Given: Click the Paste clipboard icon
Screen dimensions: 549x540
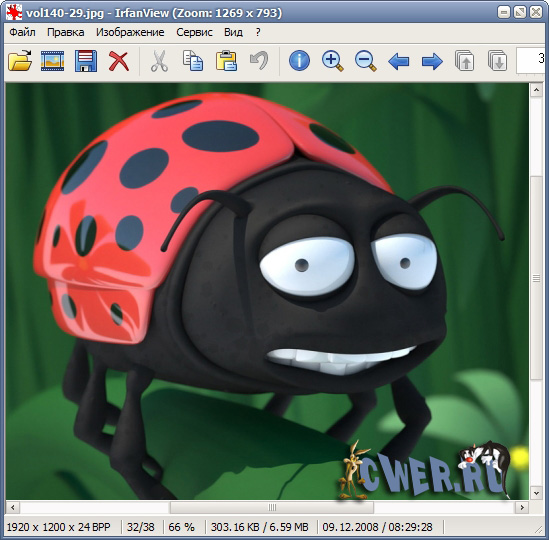Looking at the screenshot, I should pos(226,61).
